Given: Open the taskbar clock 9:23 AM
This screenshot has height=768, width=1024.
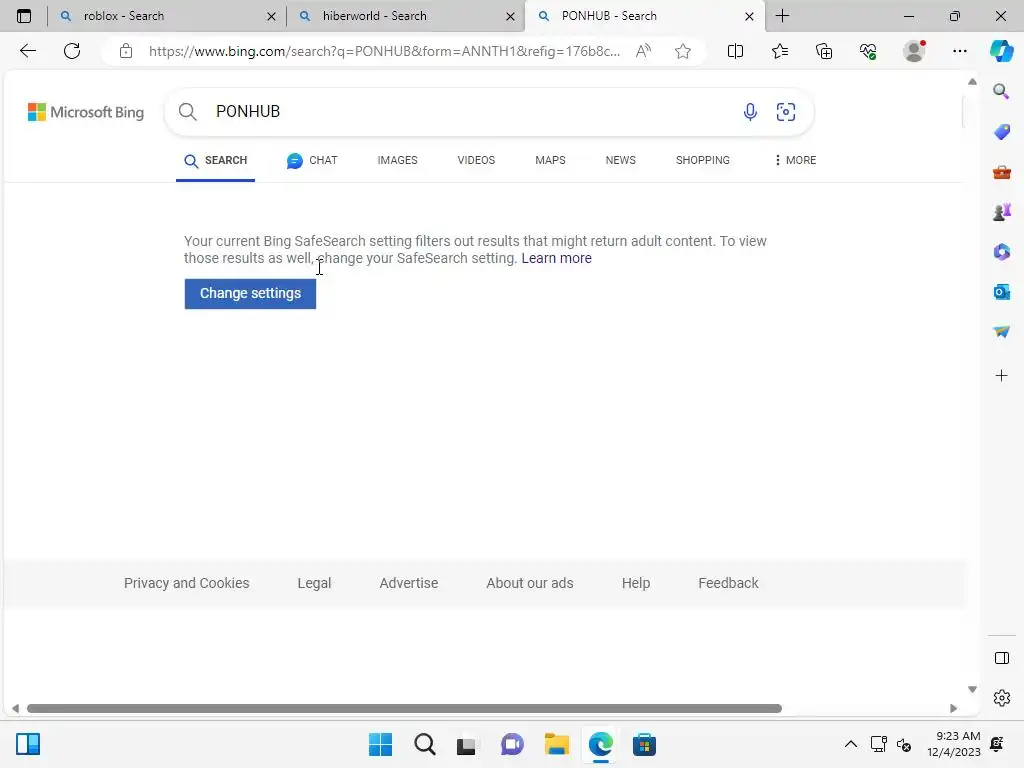Looking at the screenshot, I should (x=953, y=744).
